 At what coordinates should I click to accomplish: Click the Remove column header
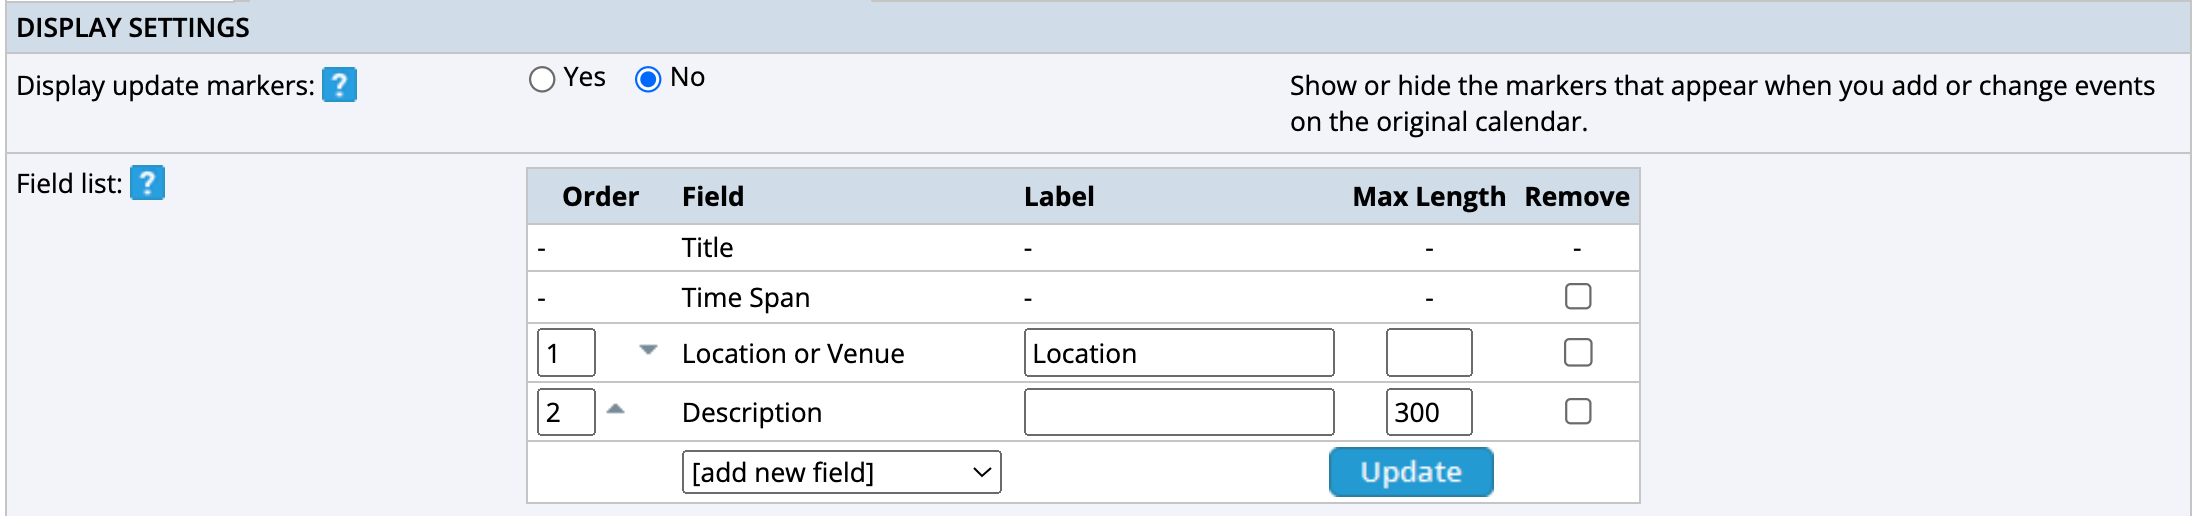pyautogui.click(x=1577, y=197)
